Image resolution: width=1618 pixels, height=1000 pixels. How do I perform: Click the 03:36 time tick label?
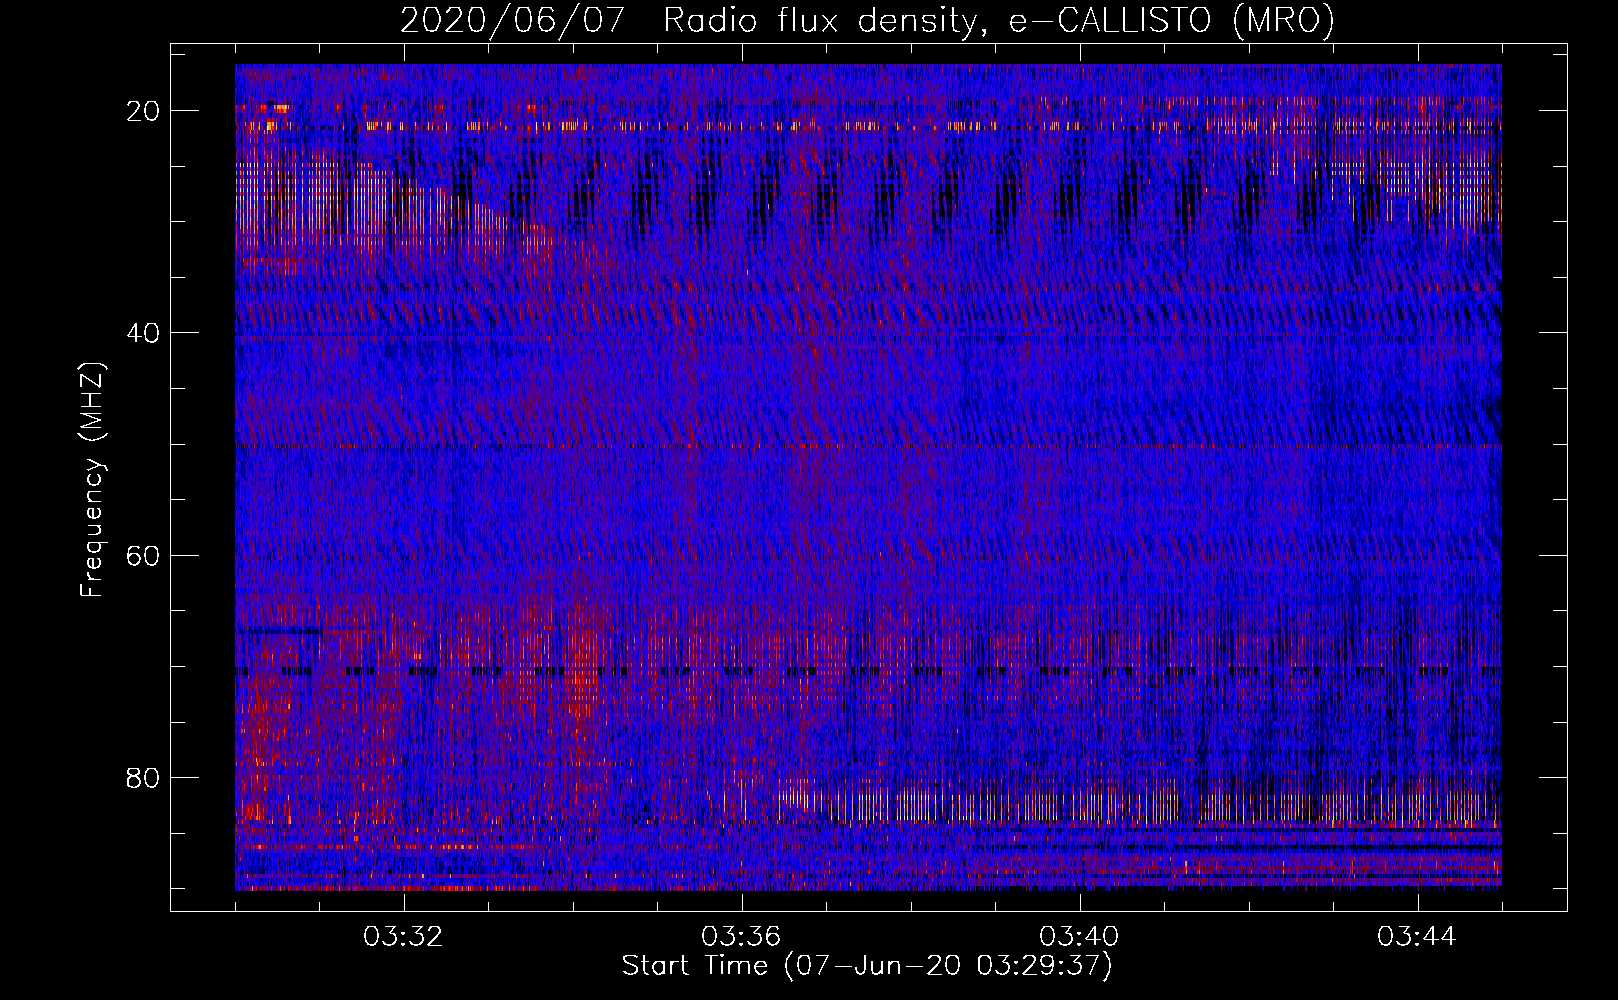tap(741, 937)
